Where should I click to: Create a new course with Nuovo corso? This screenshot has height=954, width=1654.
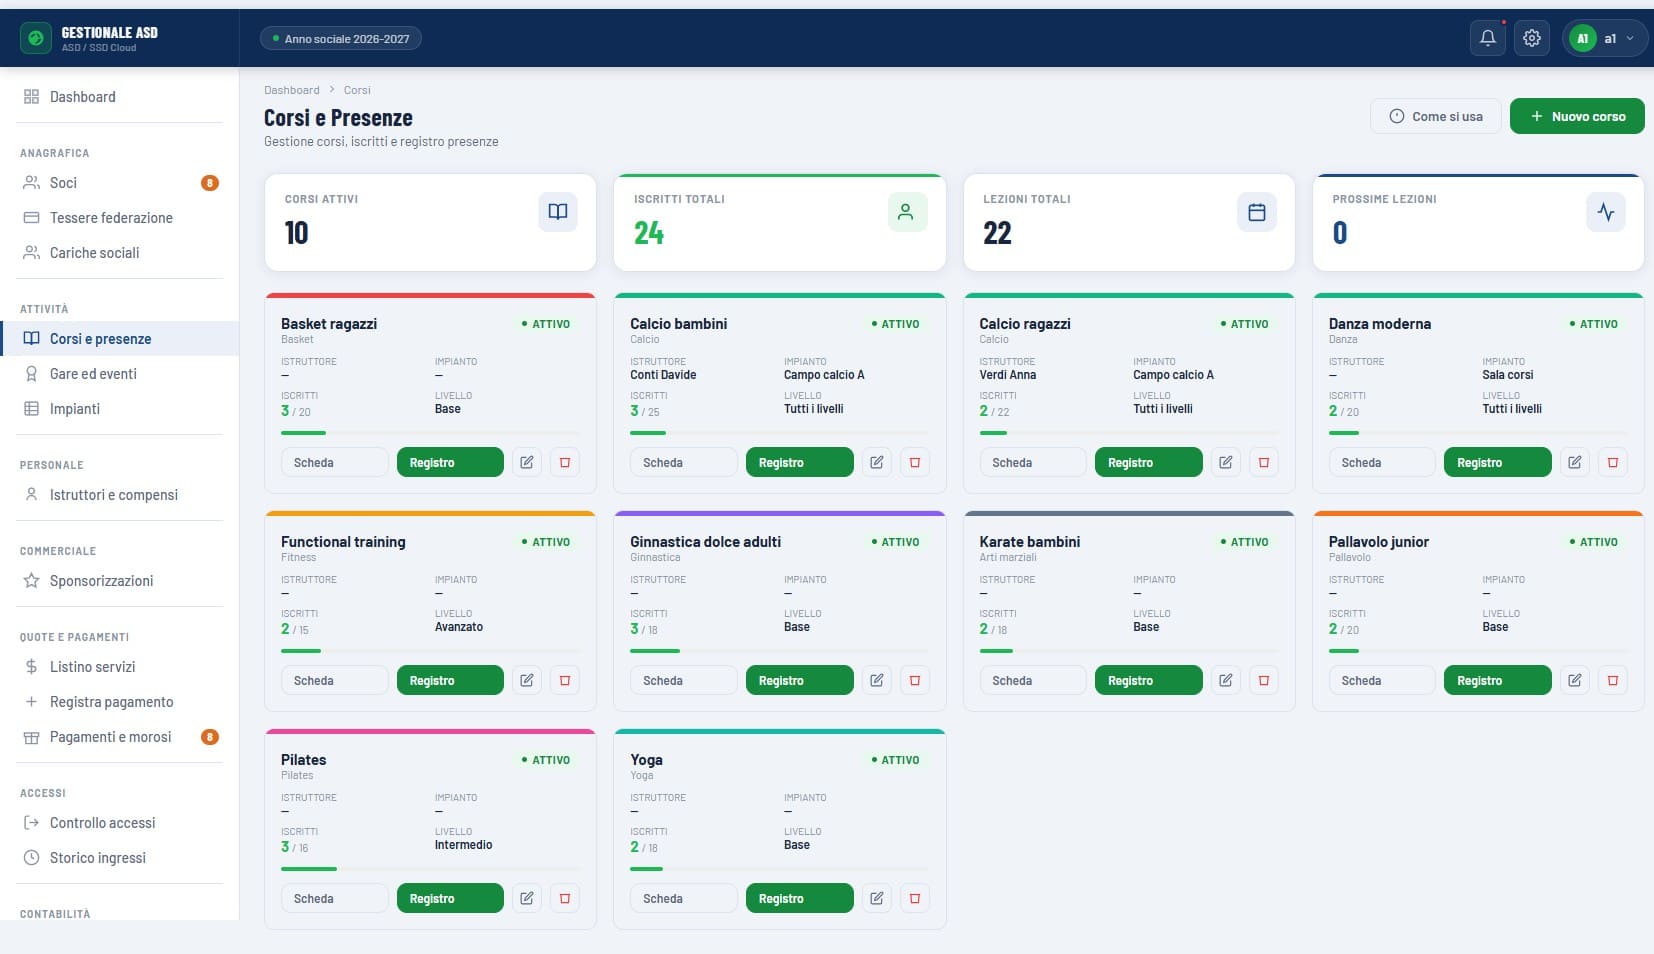[x=1577, y=116]
